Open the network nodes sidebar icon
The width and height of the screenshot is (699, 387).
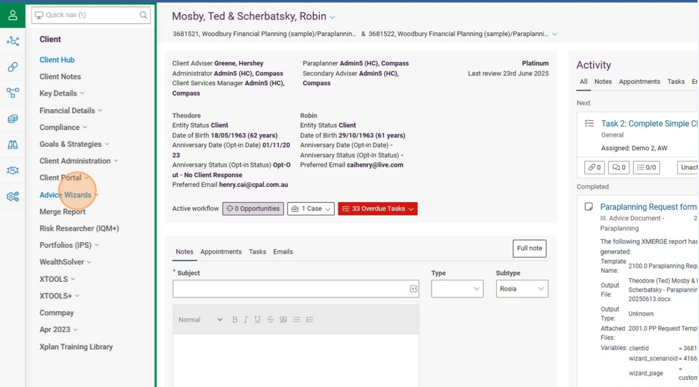click(x=12, y=41)
